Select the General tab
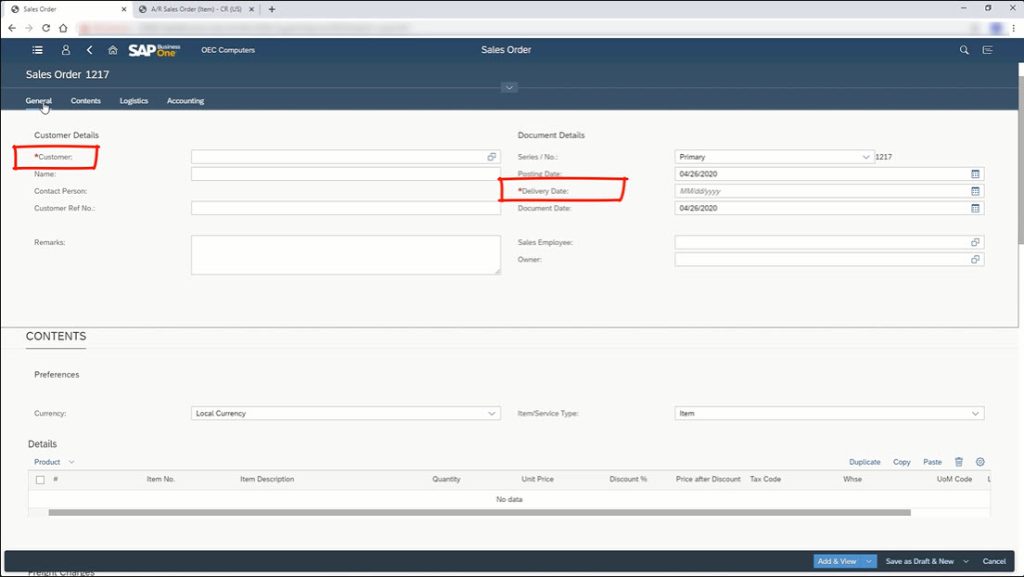This screenshot has width=1024, height=577. [39, 101]
